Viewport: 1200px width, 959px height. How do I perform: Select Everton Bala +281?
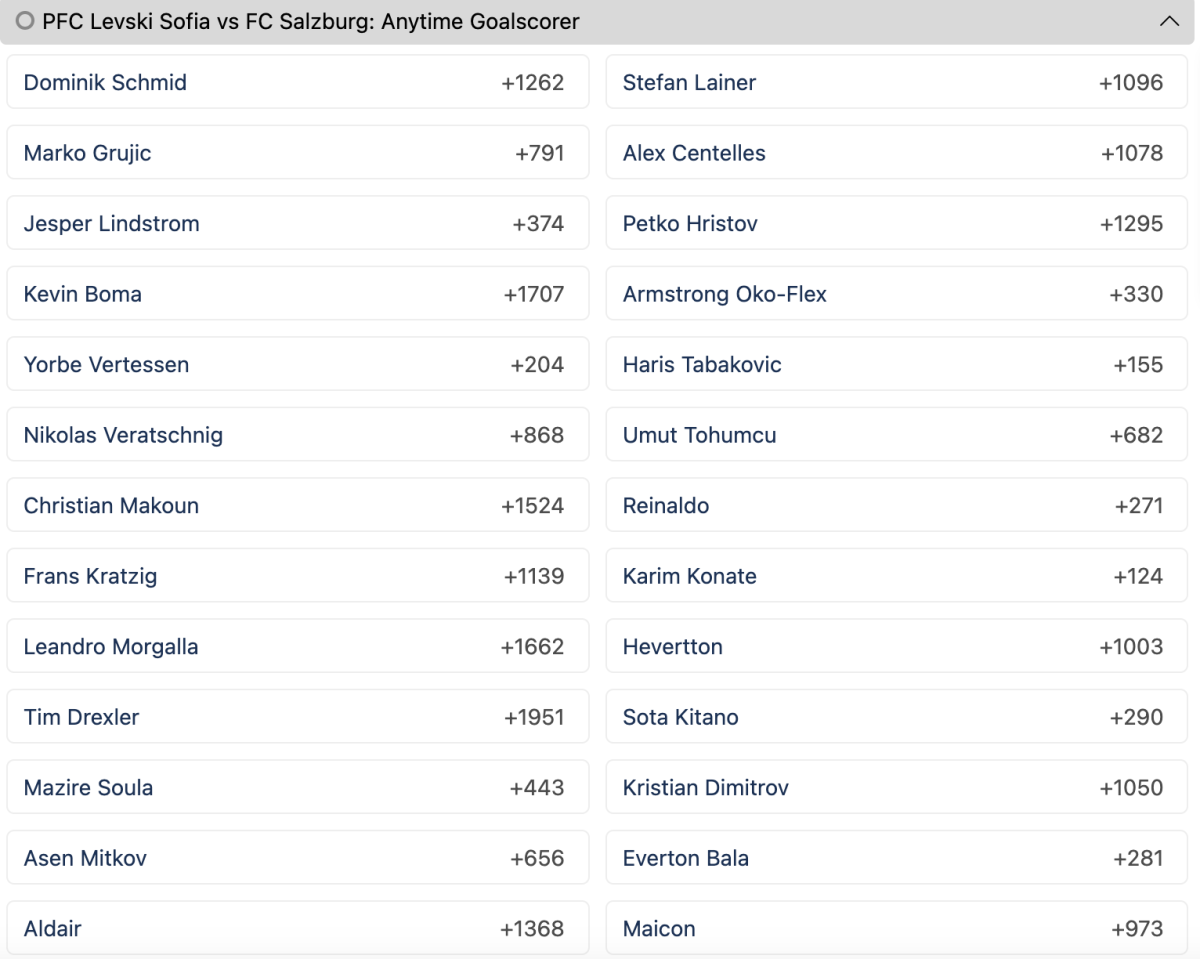[897, 858]
